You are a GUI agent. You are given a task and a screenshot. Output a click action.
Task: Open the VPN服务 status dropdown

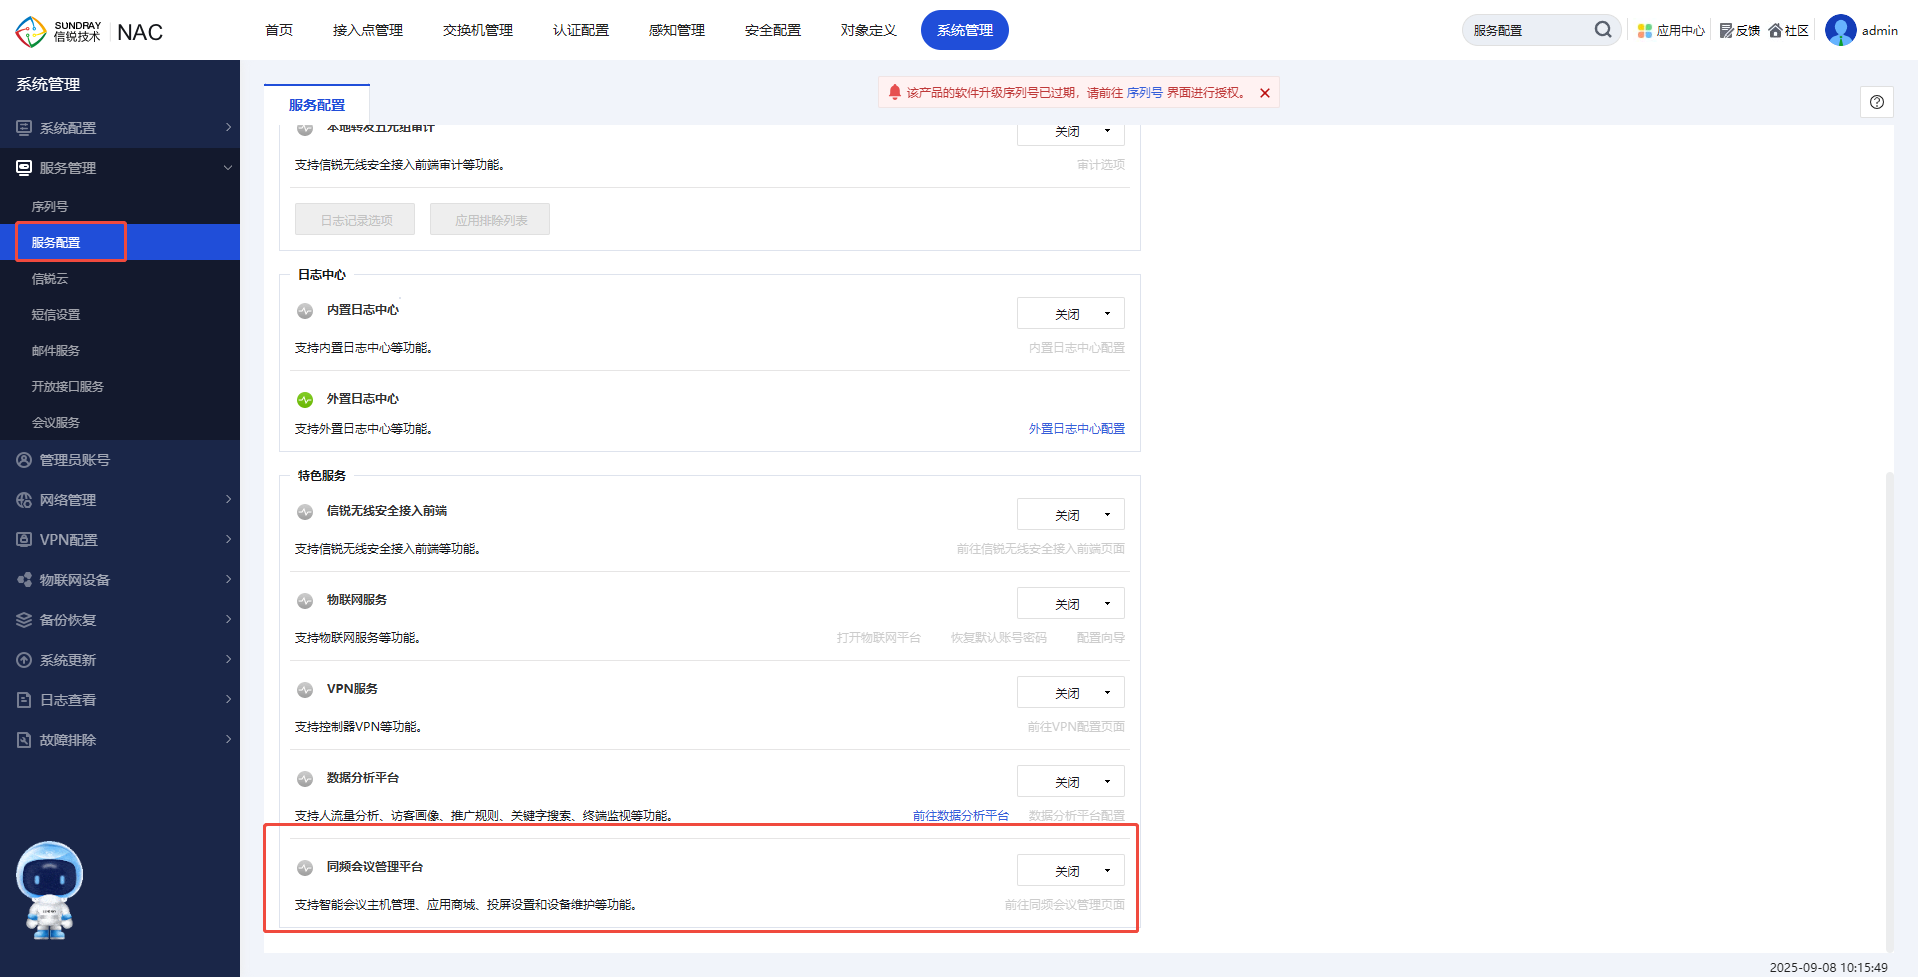click(1070, 693)
